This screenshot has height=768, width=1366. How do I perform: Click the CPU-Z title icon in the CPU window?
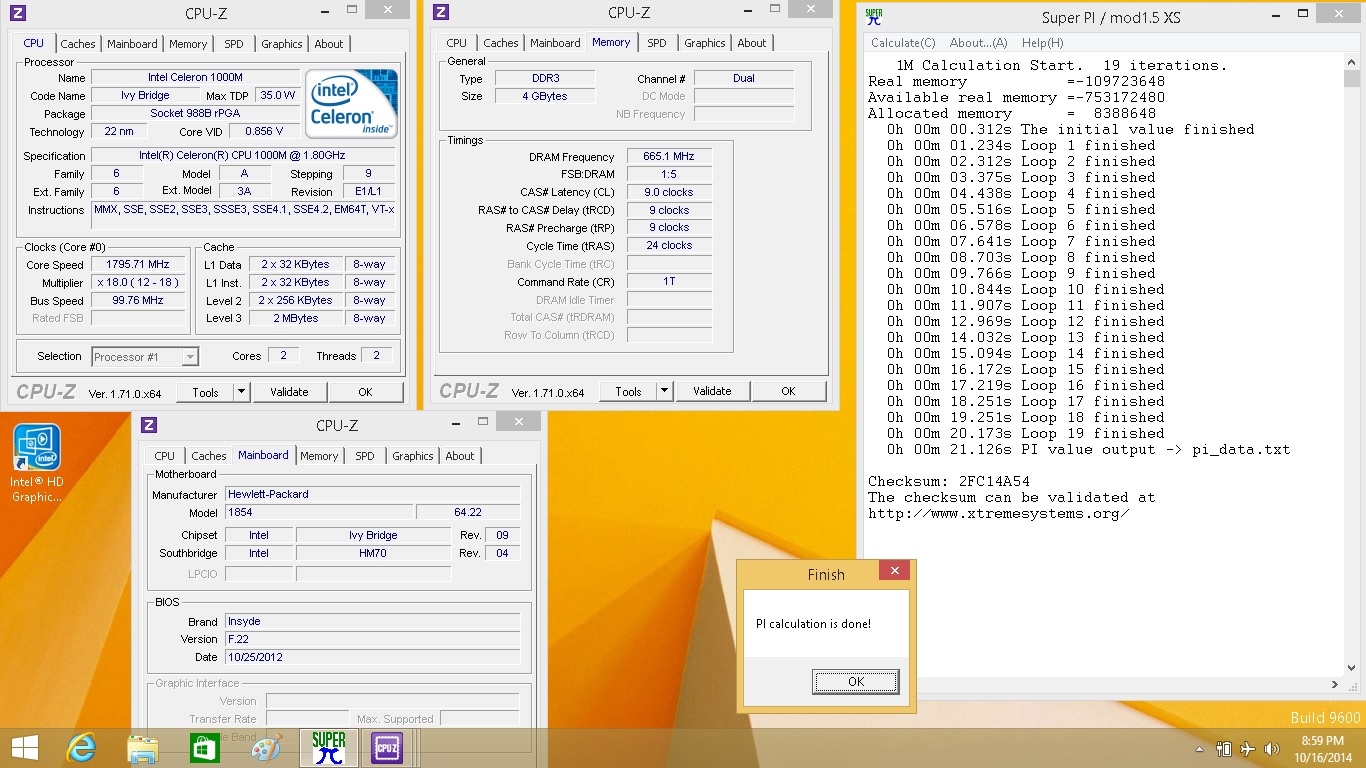click(x=18, y=13)
